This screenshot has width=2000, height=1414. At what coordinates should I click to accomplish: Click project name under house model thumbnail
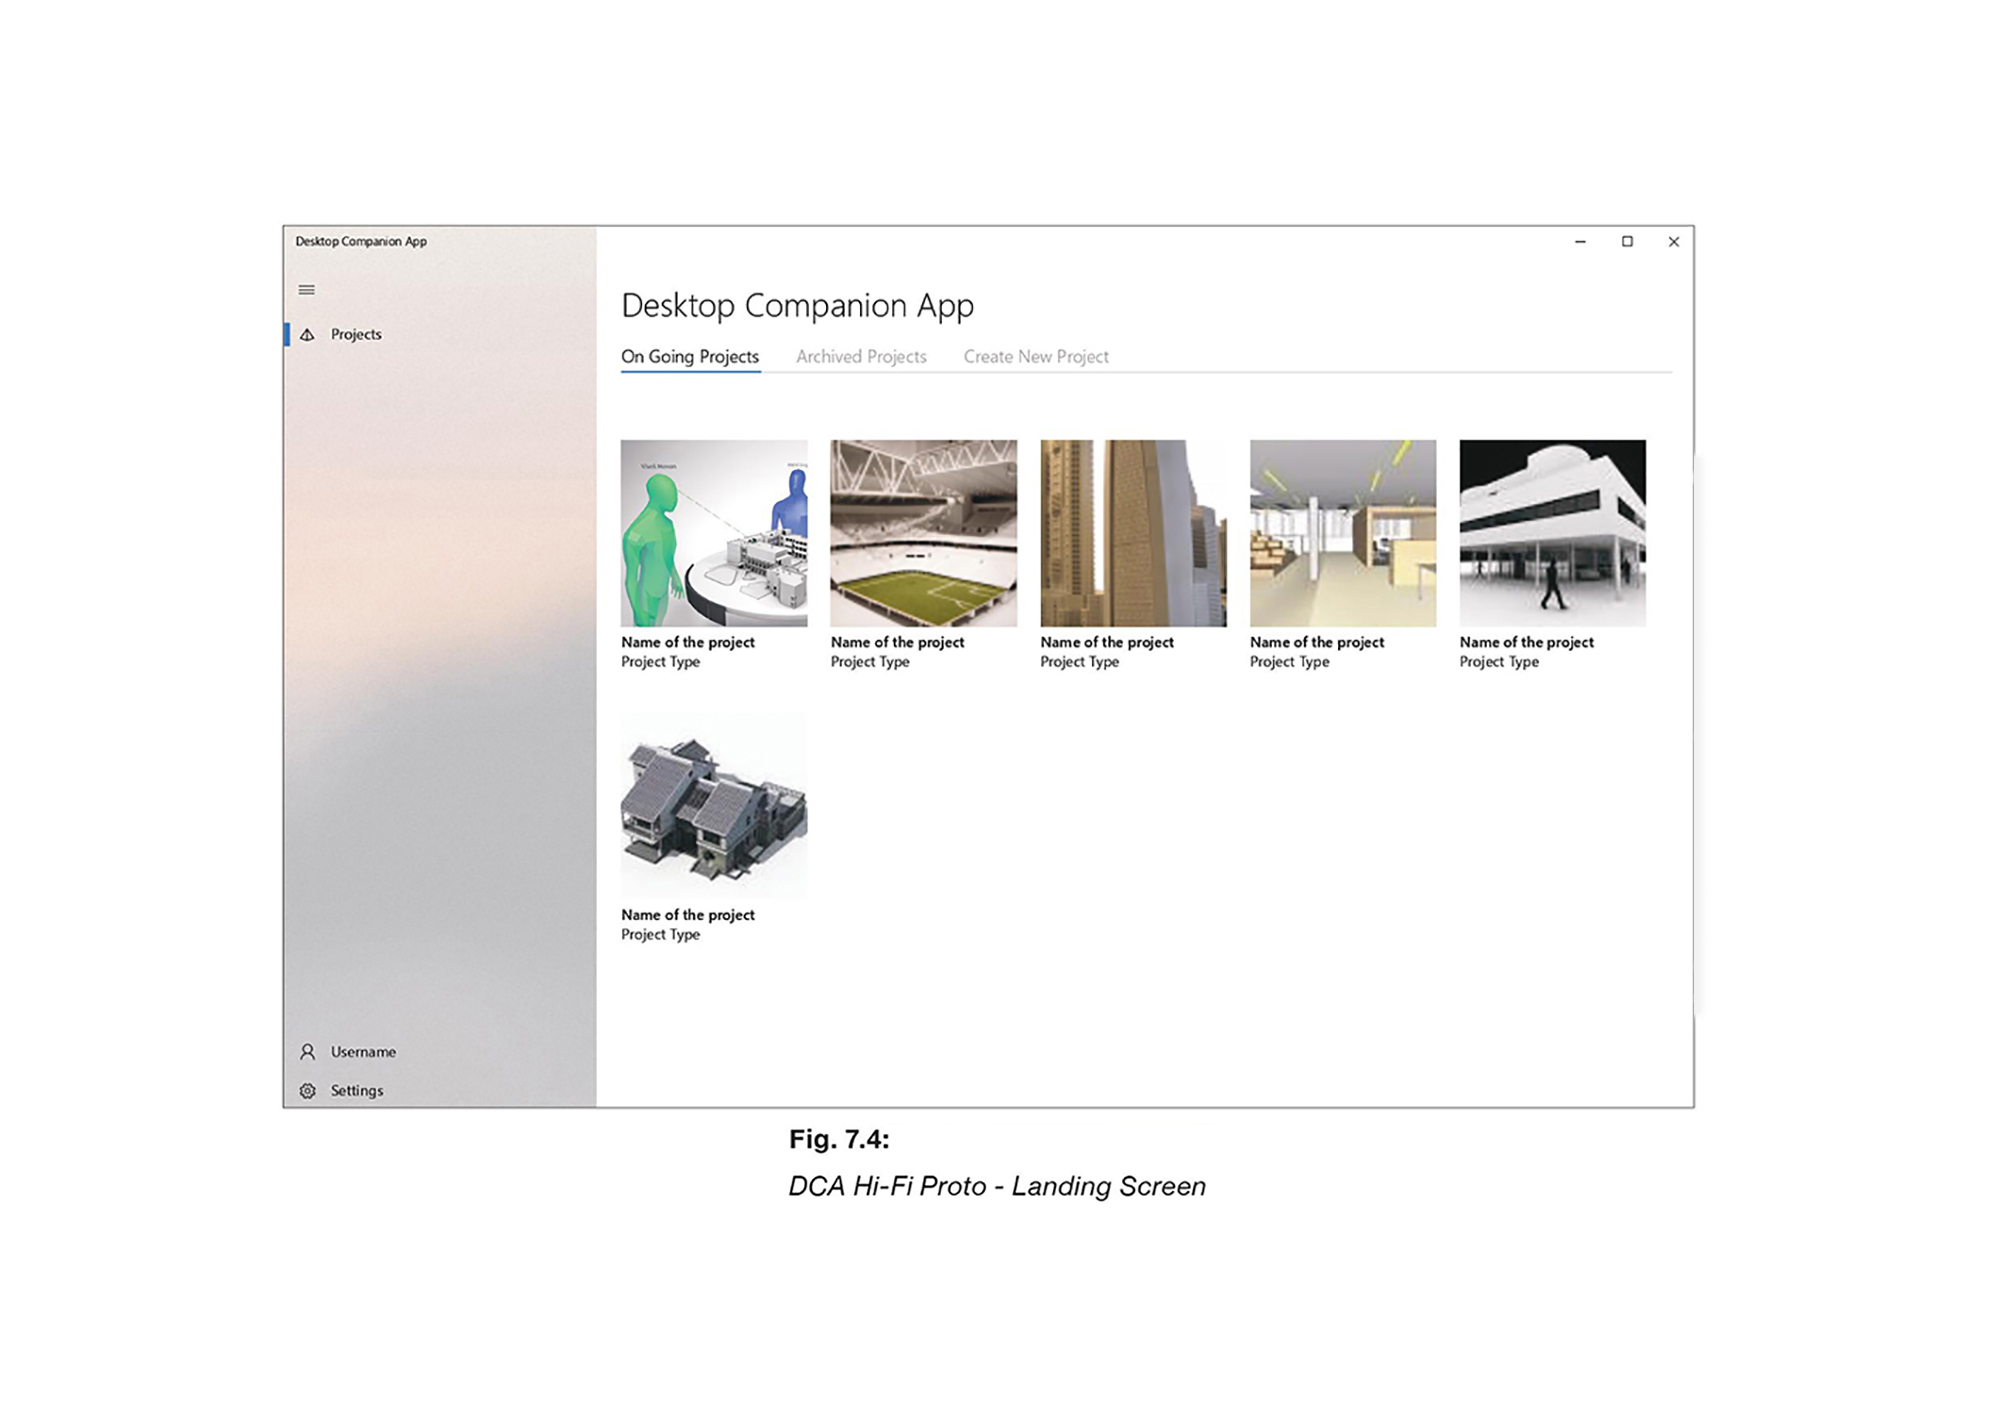pos(688,915)
